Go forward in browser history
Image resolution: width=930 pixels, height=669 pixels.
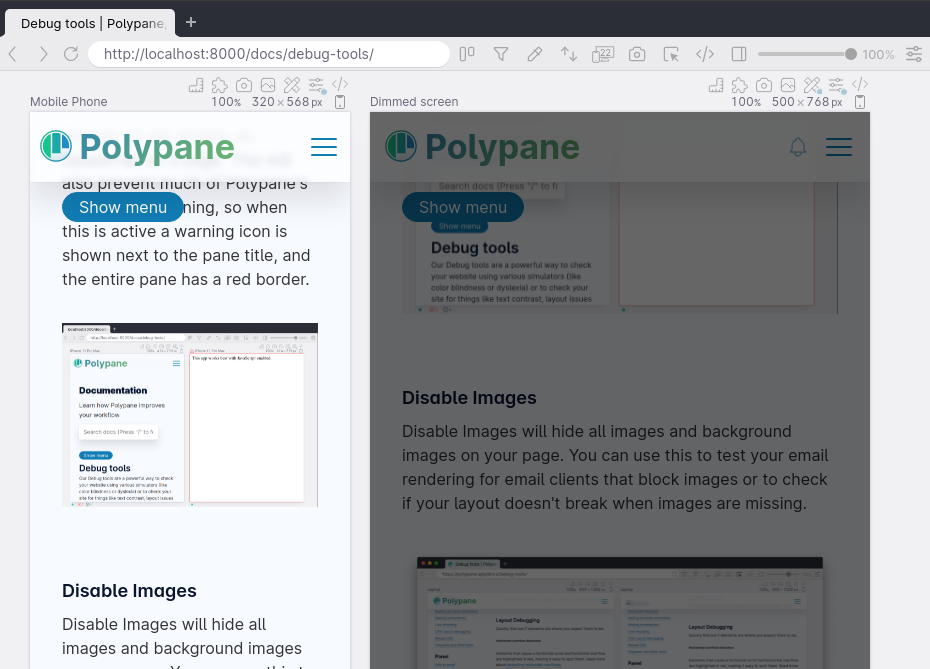[43, 54]
